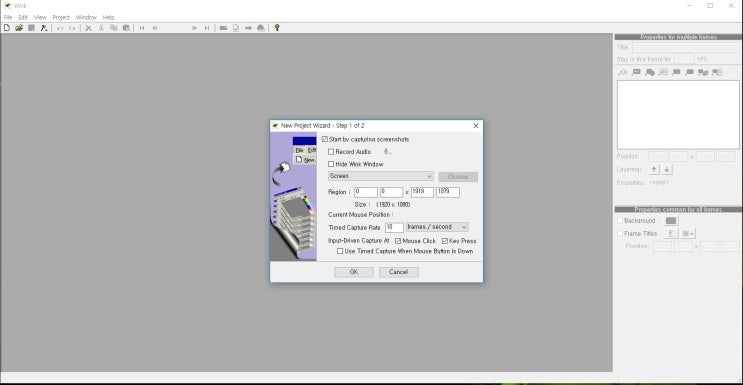Tick the Hide Wink Window checkbox
Viewport: 743px width, 385px height.
(331, 164)
